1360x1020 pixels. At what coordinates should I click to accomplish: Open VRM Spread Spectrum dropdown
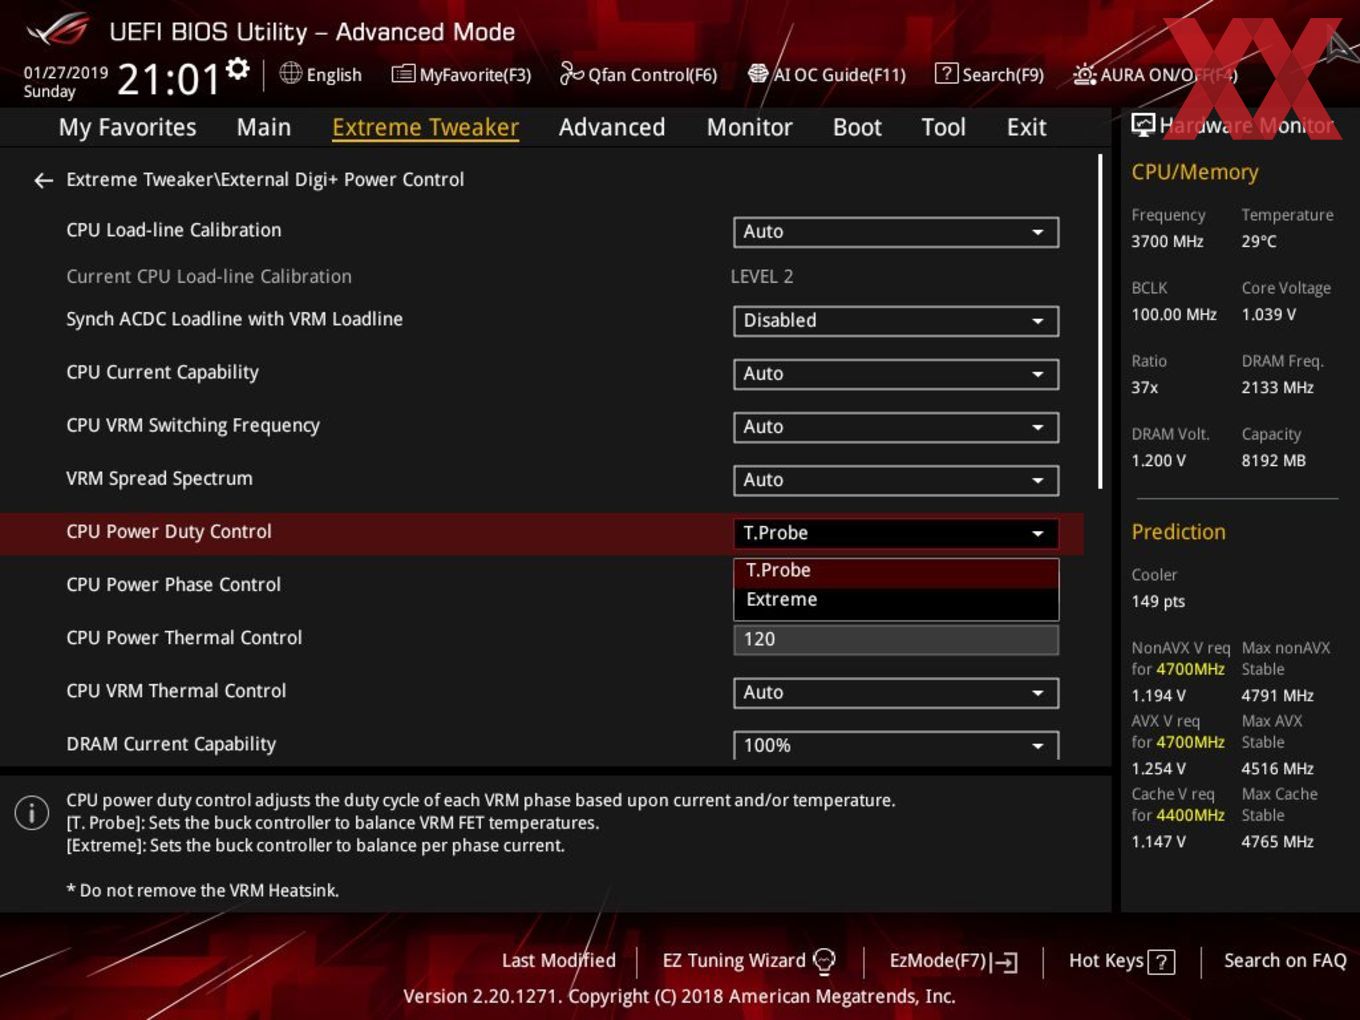pyautogui.click(x=896, y=480)
